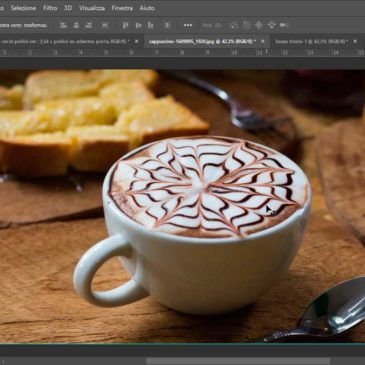The width and height of the screenshot is (365, 365).
Task: Select the 3D rotate (orbit) mode icon
Action: tap(234, 25)
